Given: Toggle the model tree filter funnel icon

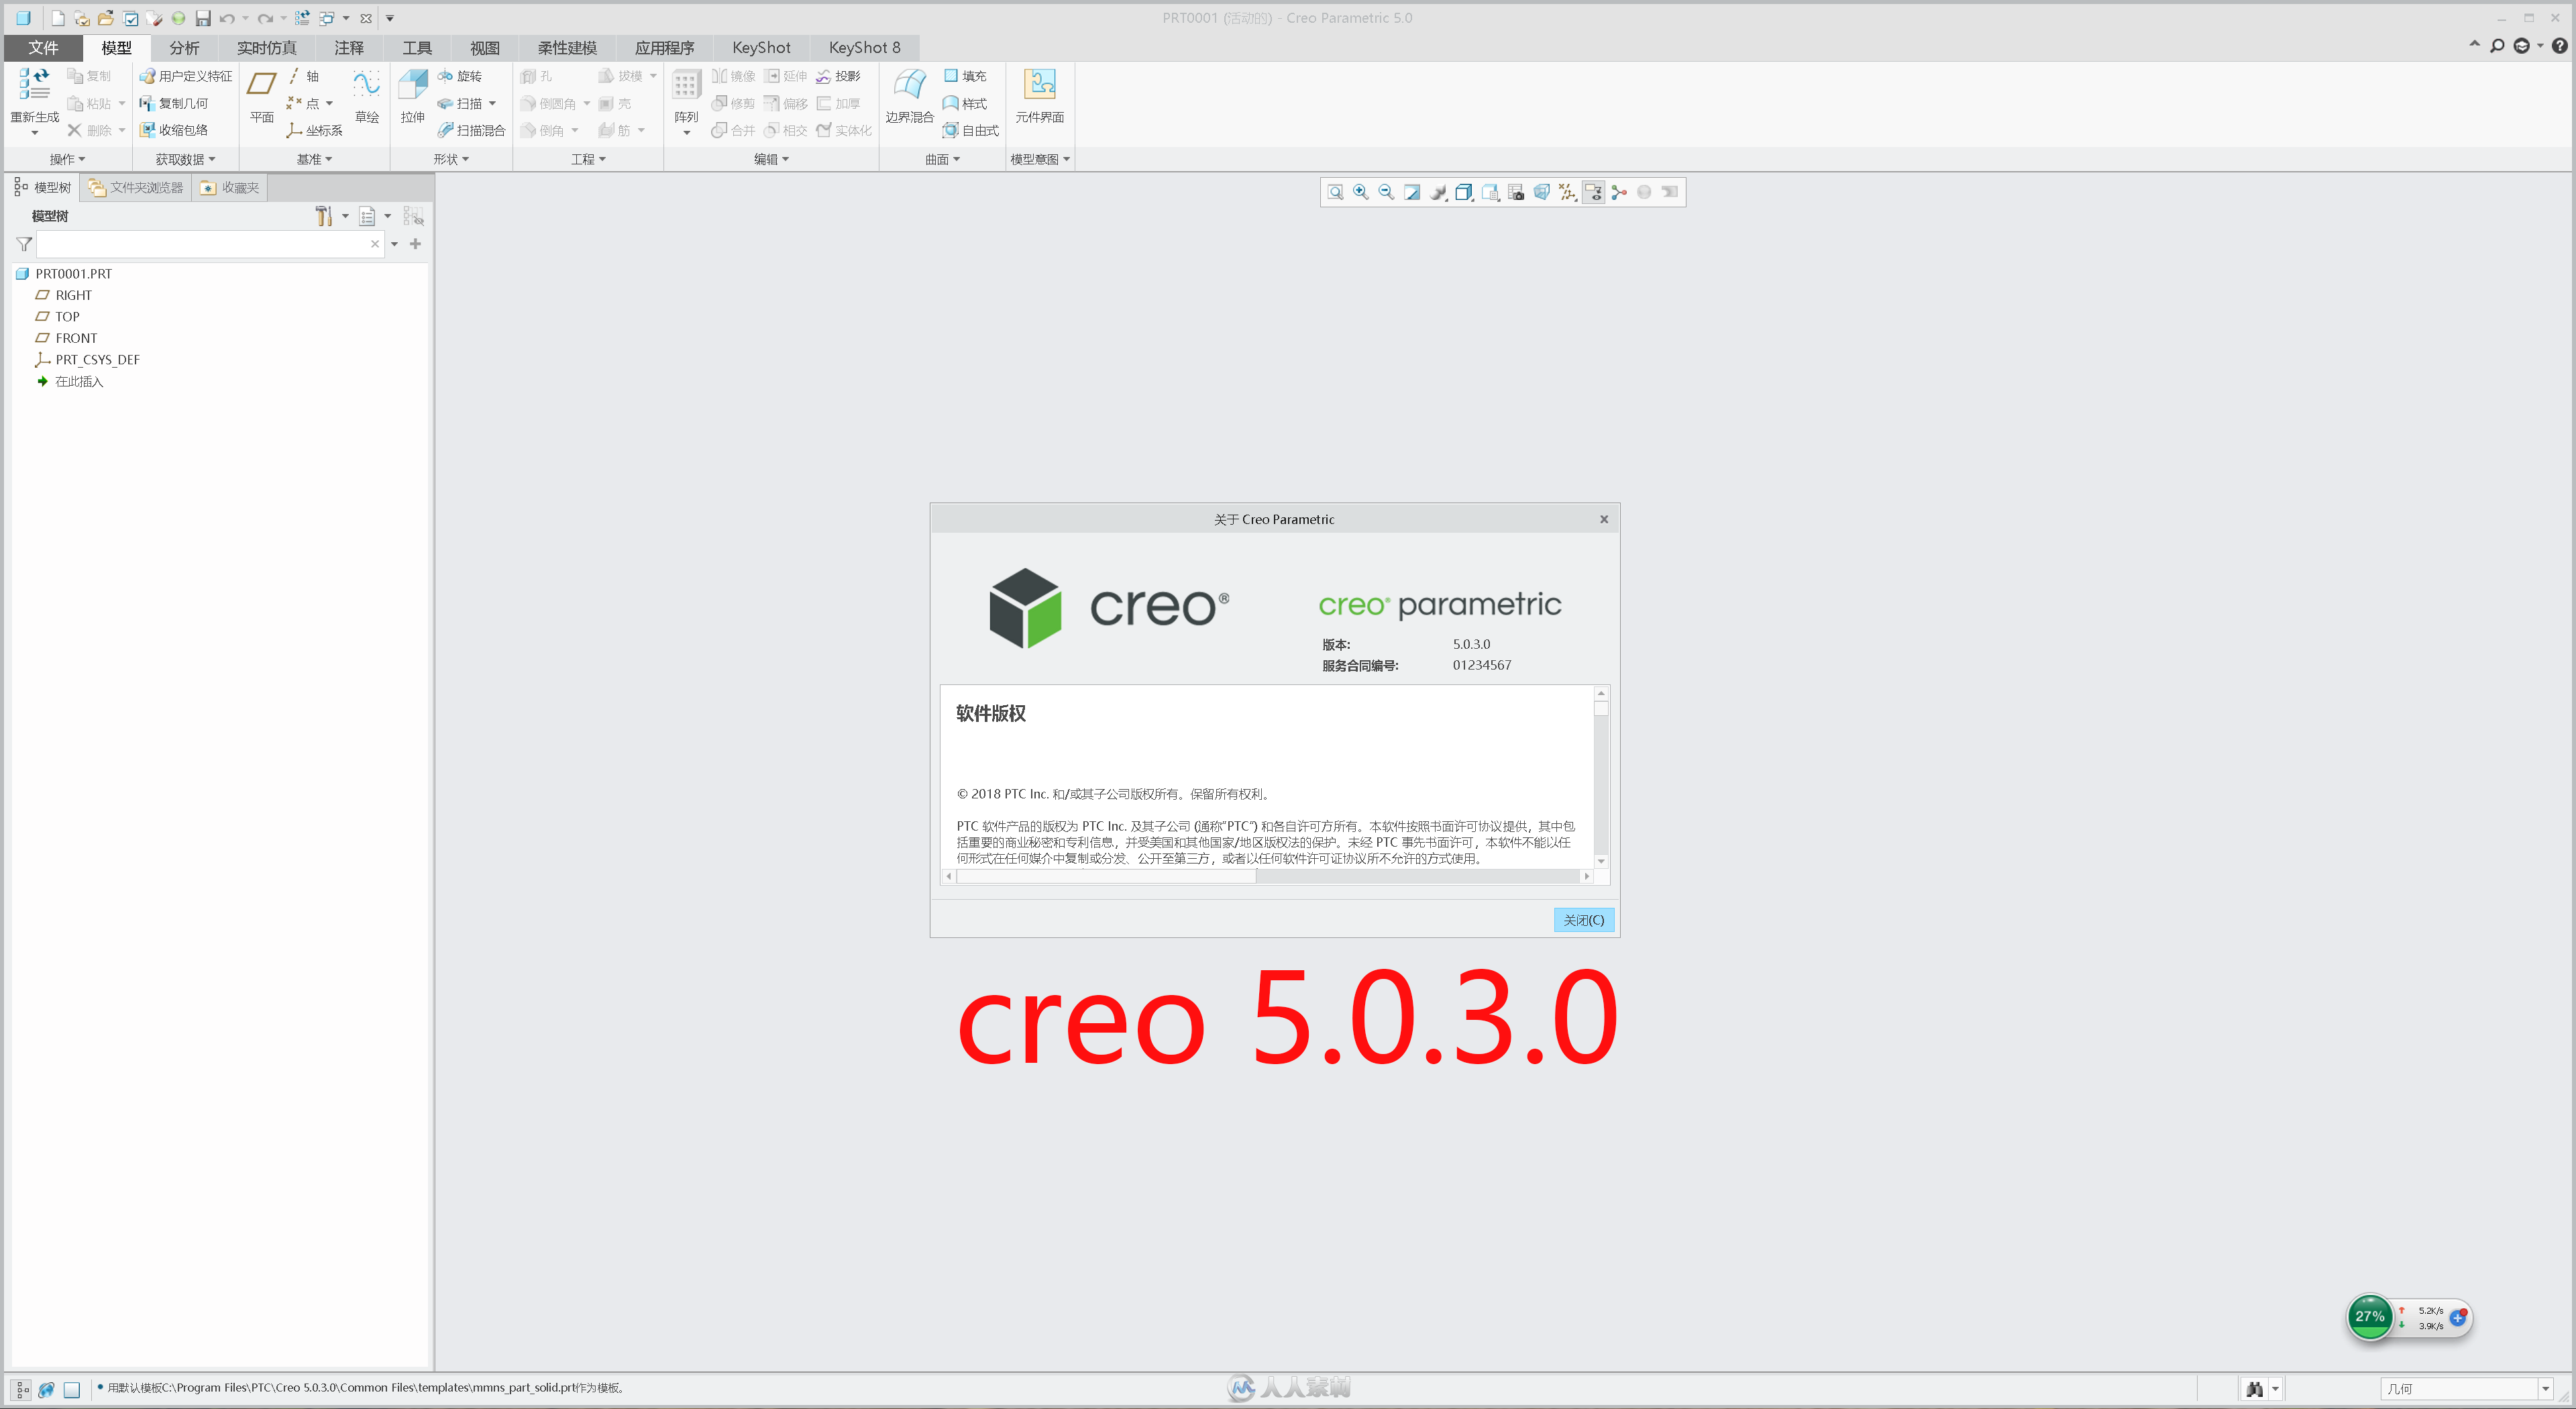Looking at the screenshot, I should [24, 244].
